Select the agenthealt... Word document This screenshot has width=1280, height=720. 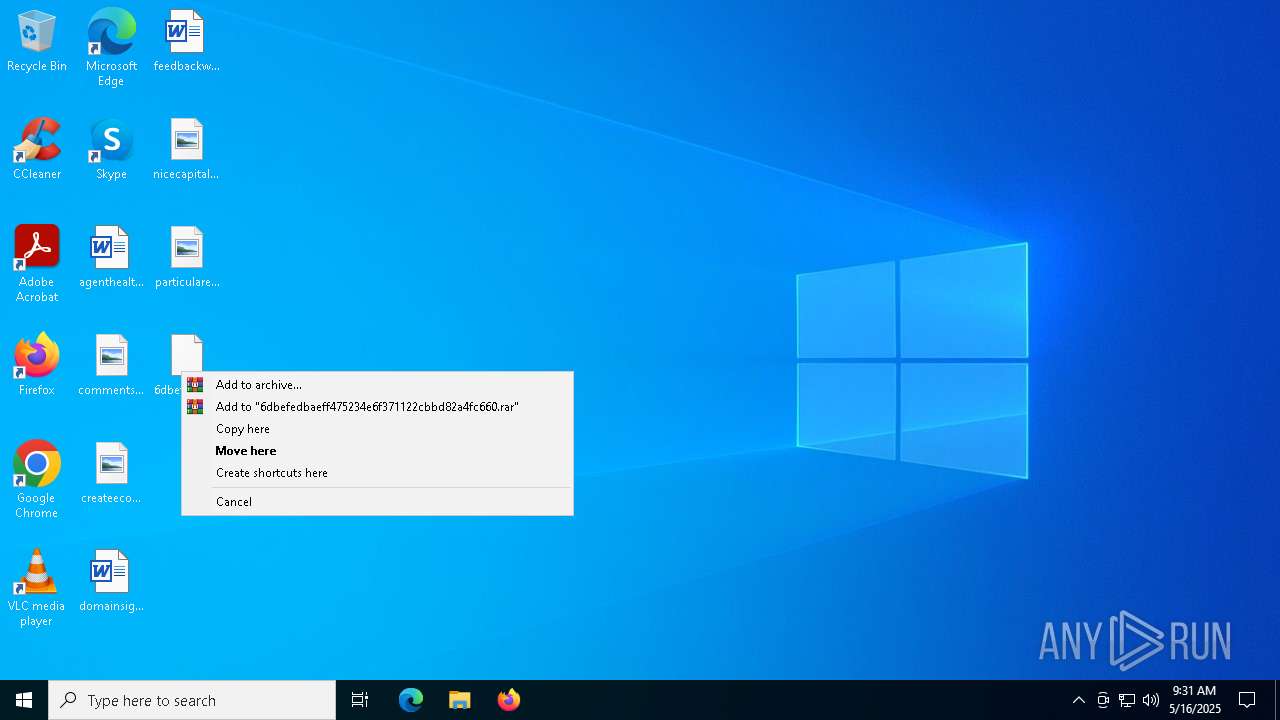point(111,258)
